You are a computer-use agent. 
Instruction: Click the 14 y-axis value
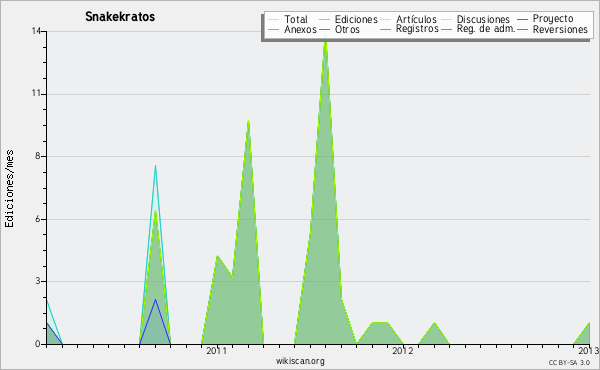tap(36, 31)
